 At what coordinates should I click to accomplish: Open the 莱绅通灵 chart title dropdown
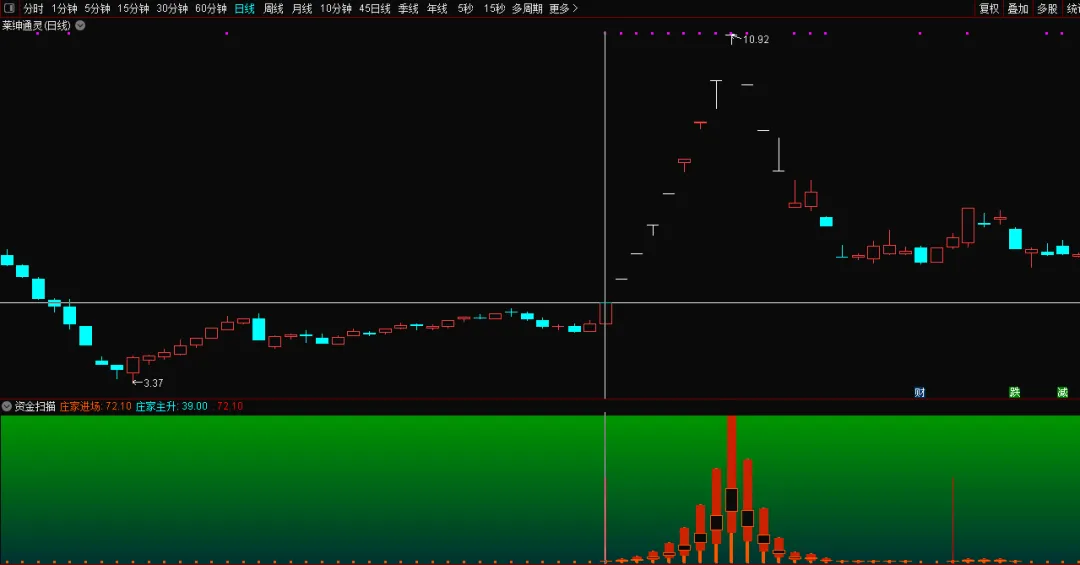coord(80,26)
